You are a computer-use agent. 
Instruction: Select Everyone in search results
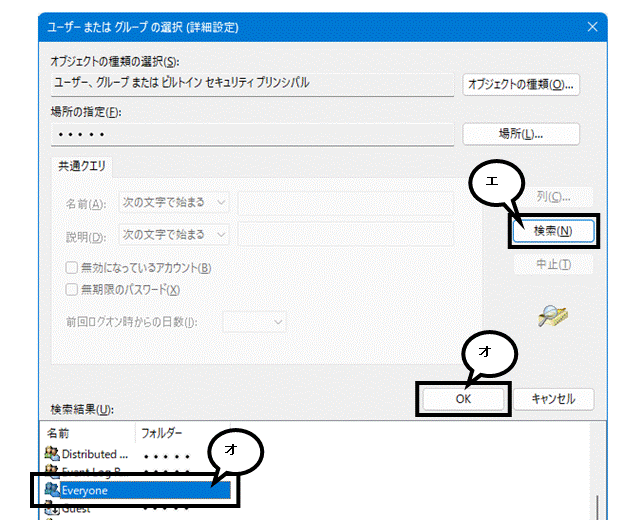coord(138,490)
